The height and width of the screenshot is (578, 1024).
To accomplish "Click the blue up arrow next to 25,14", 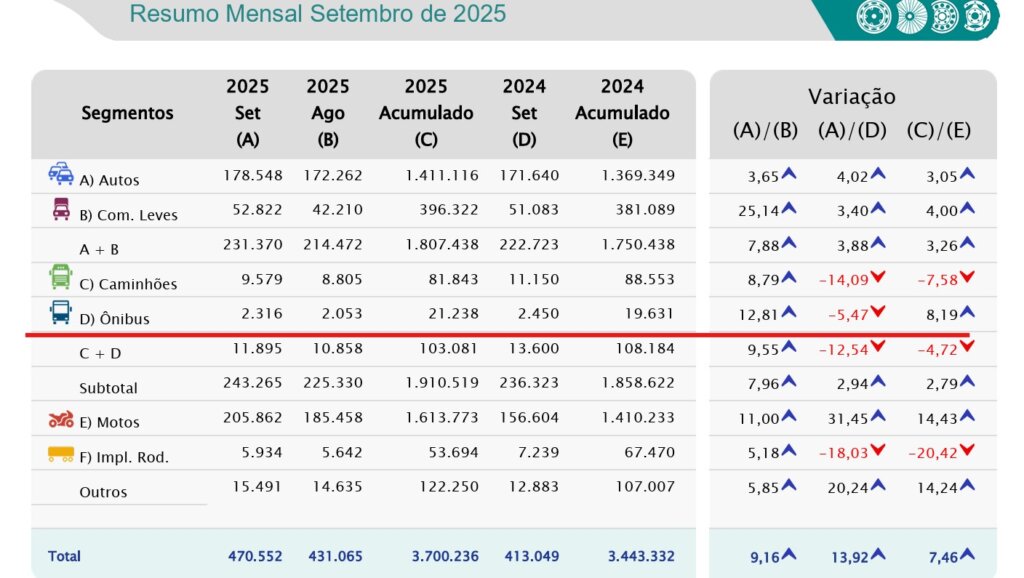I will [x=789, y=209].
